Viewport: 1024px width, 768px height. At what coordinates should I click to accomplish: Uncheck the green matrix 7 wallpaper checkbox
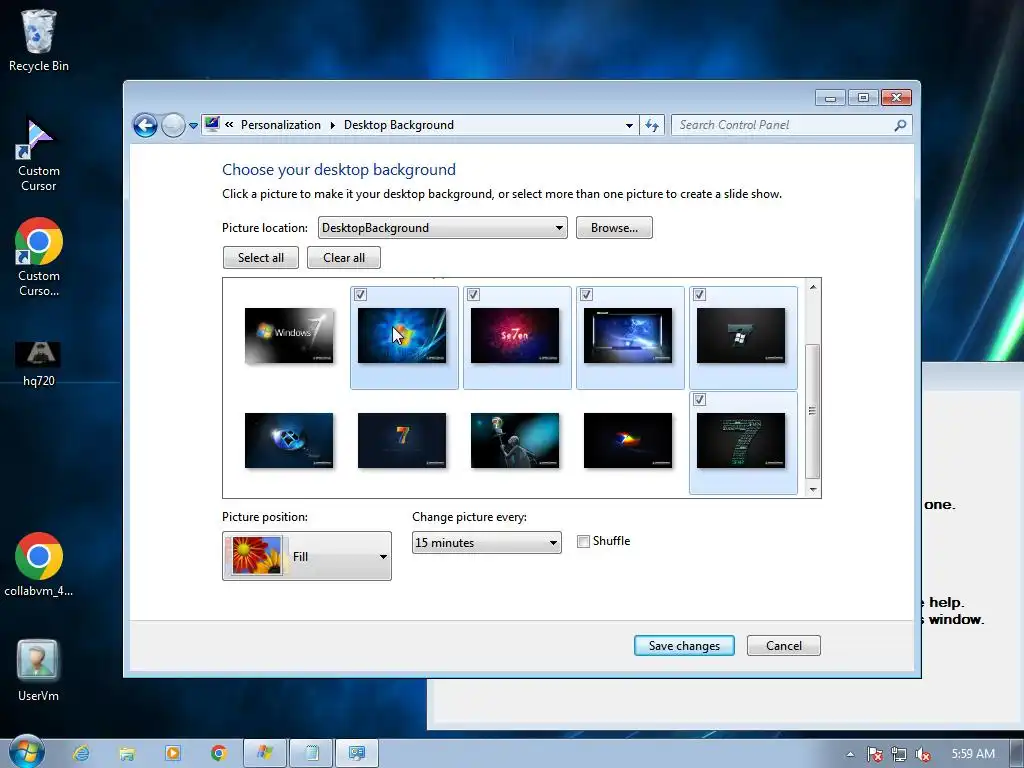(699, 399)
